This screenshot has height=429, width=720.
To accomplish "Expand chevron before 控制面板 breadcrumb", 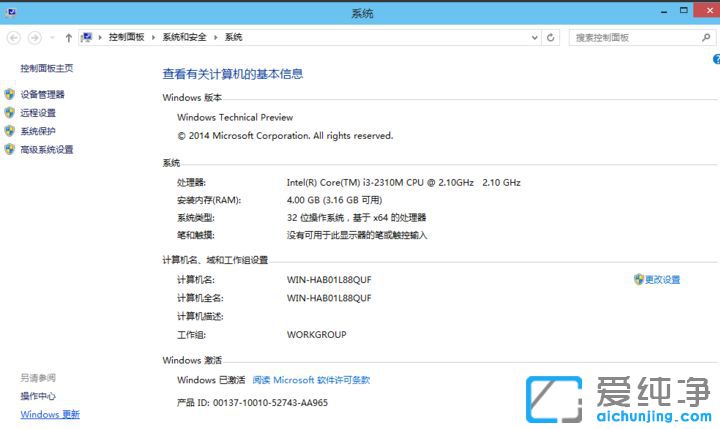I will (100, 37).
